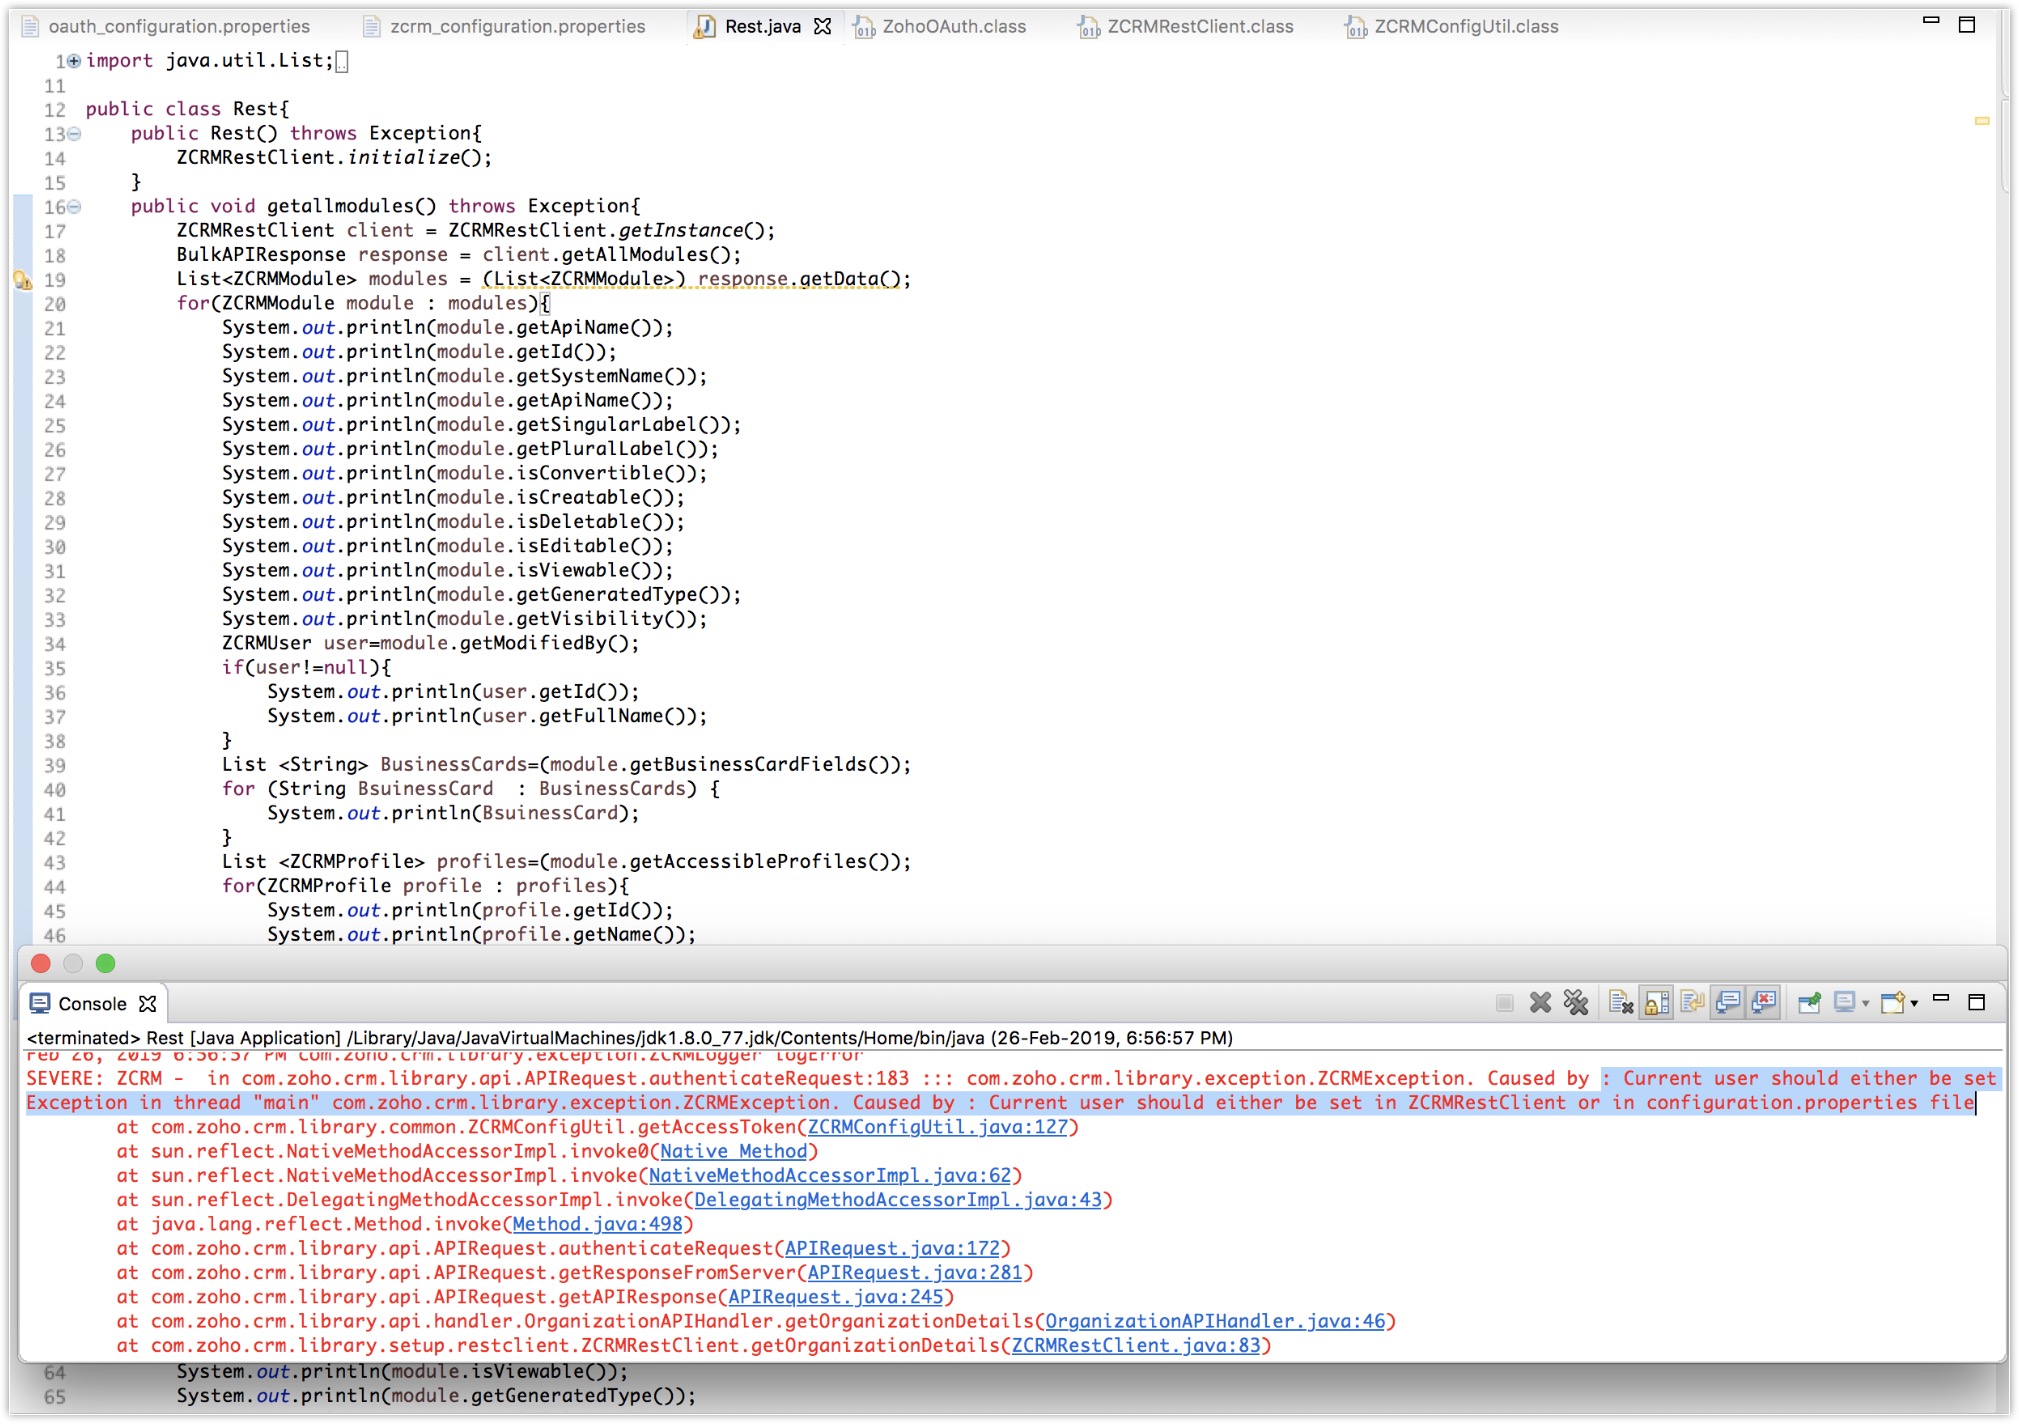Minimize the editor area

[1931, 21]
